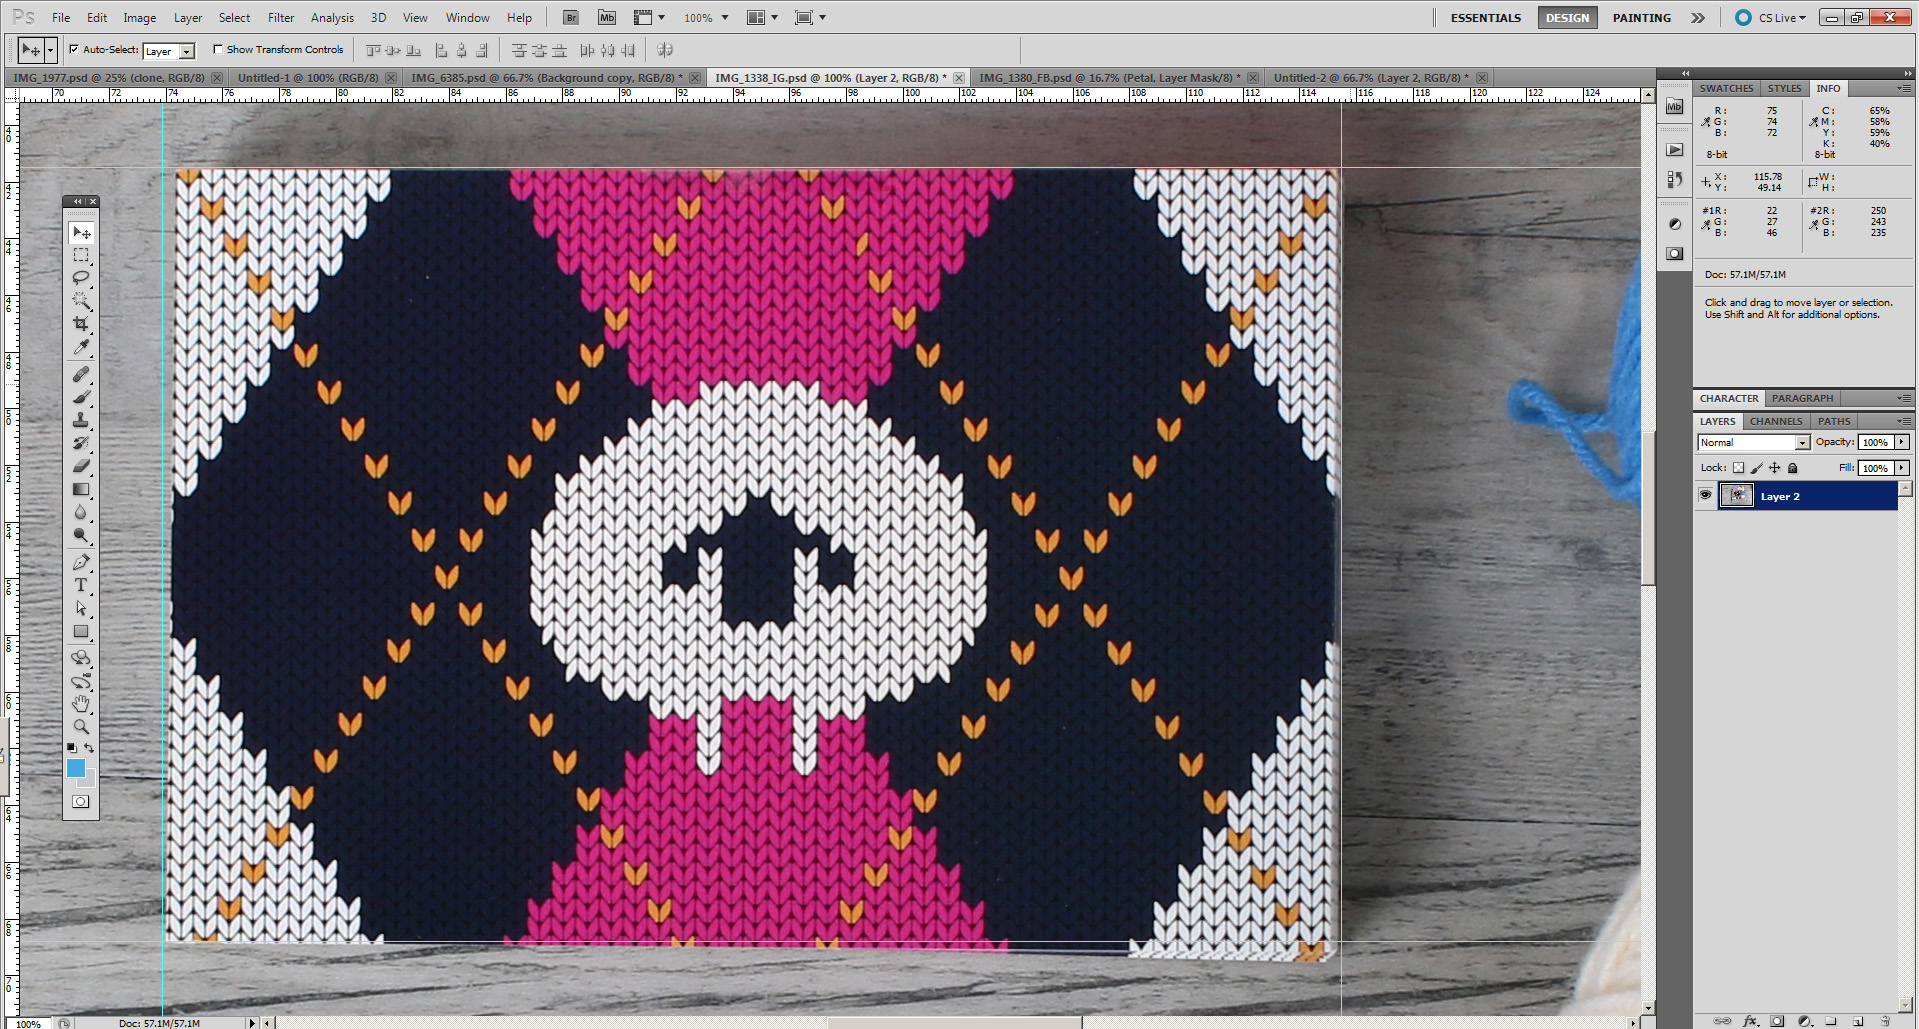Select the 3D Object Rotate tool
Viewport: 1919px width, 1029px height.
81,658
